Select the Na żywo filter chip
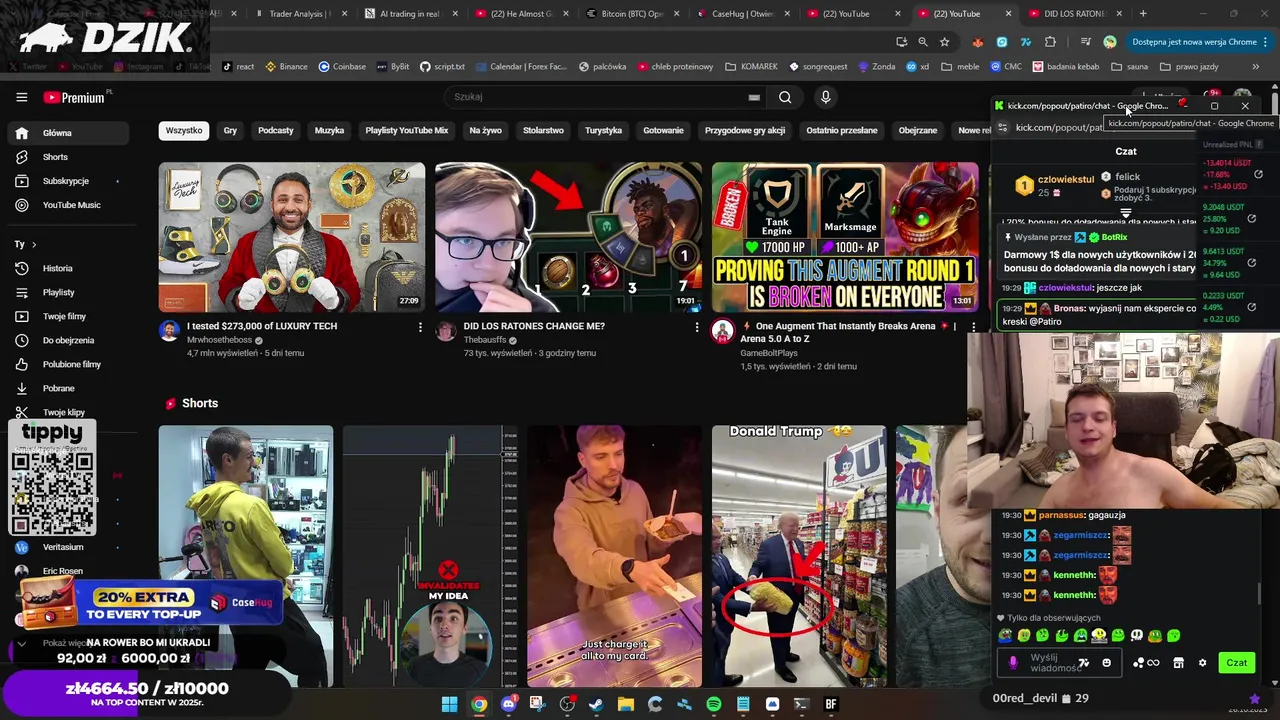 486,130
